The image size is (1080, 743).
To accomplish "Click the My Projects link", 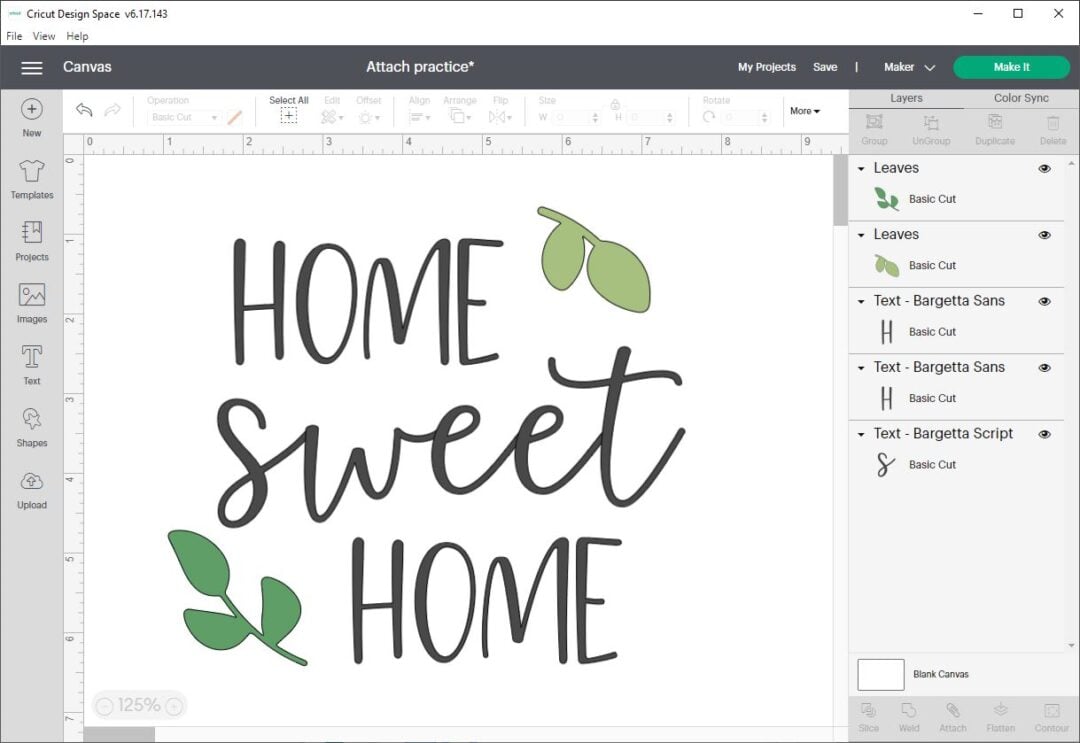I will click(x=767, y=67).
